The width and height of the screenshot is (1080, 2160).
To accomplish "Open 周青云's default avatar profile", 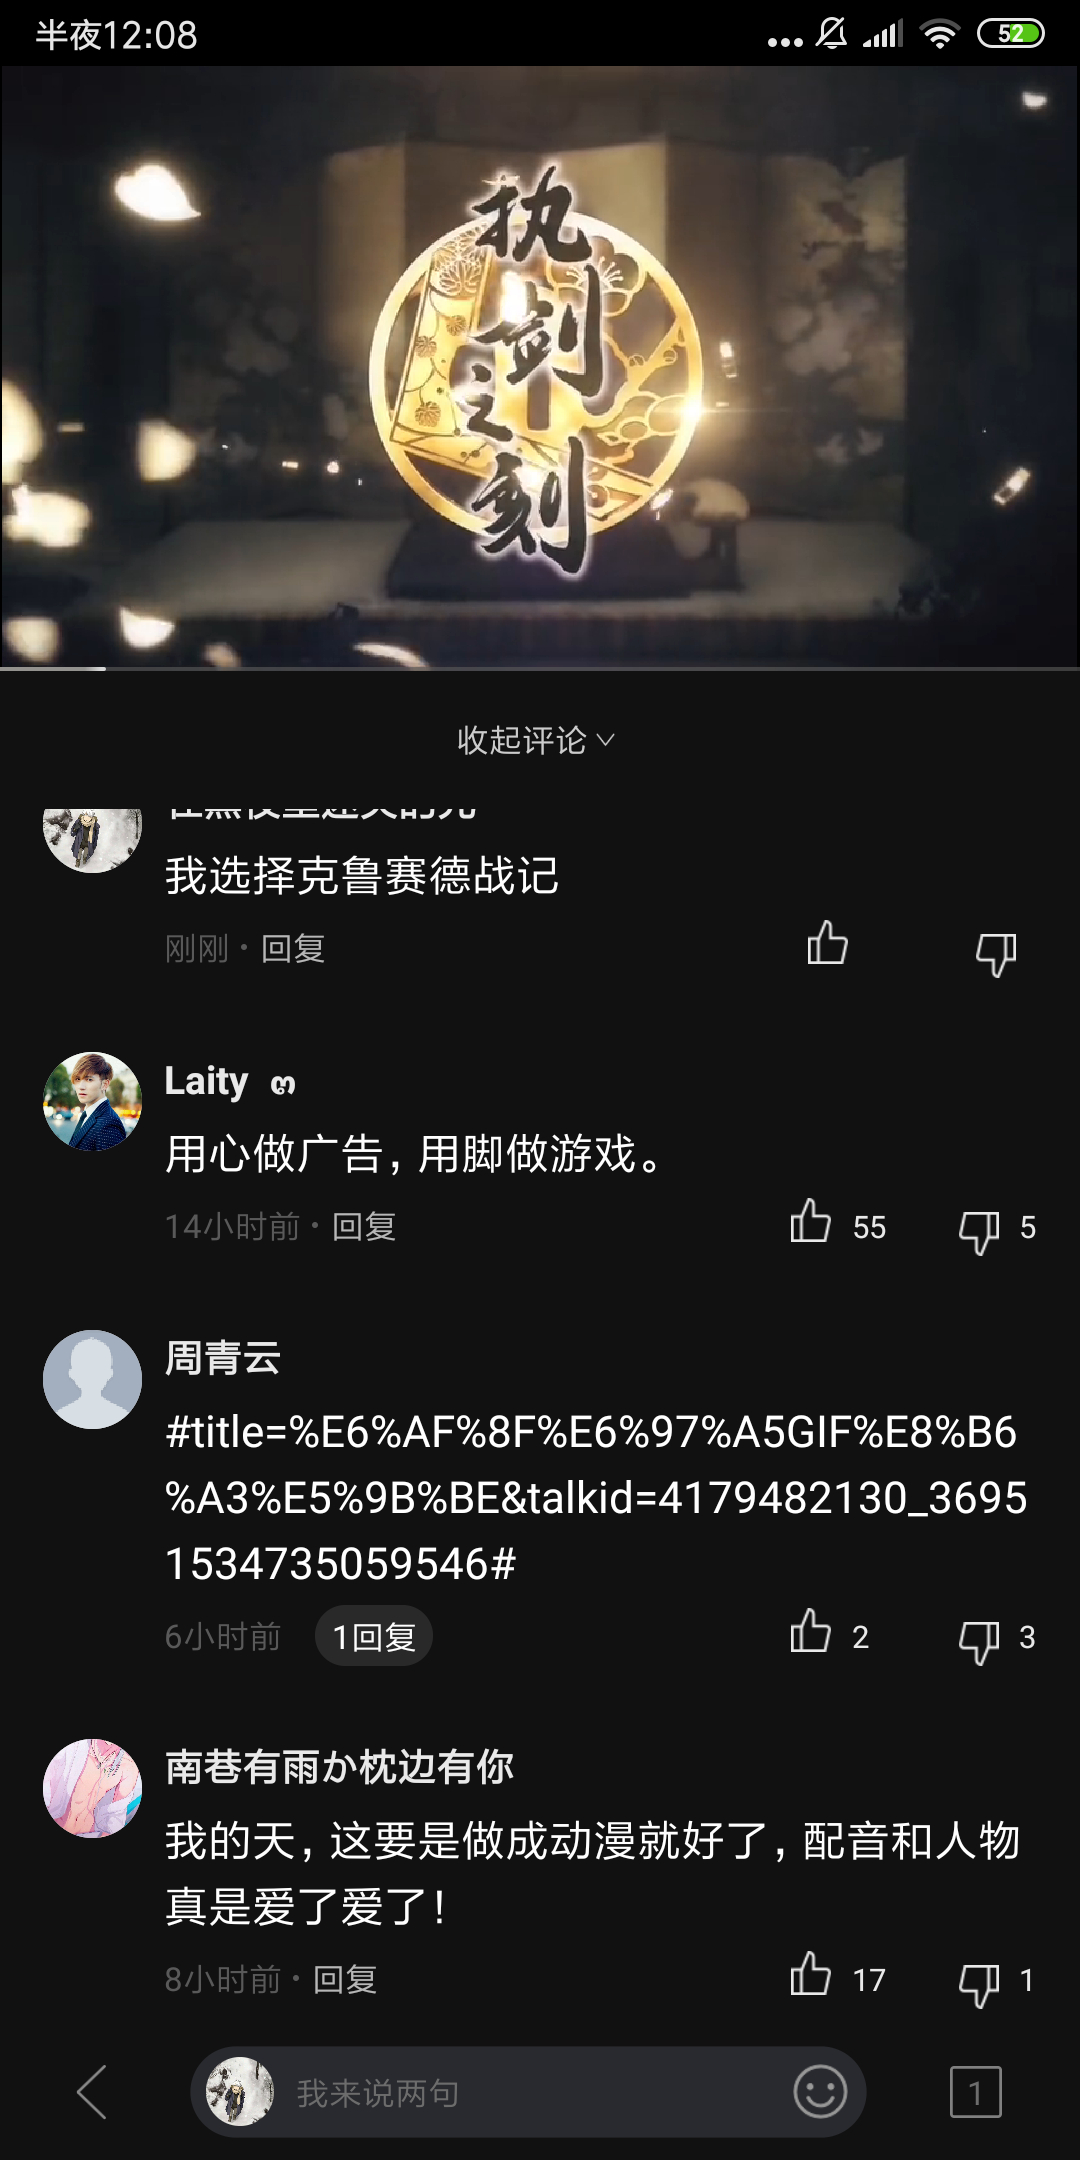I will (92, 1379).
